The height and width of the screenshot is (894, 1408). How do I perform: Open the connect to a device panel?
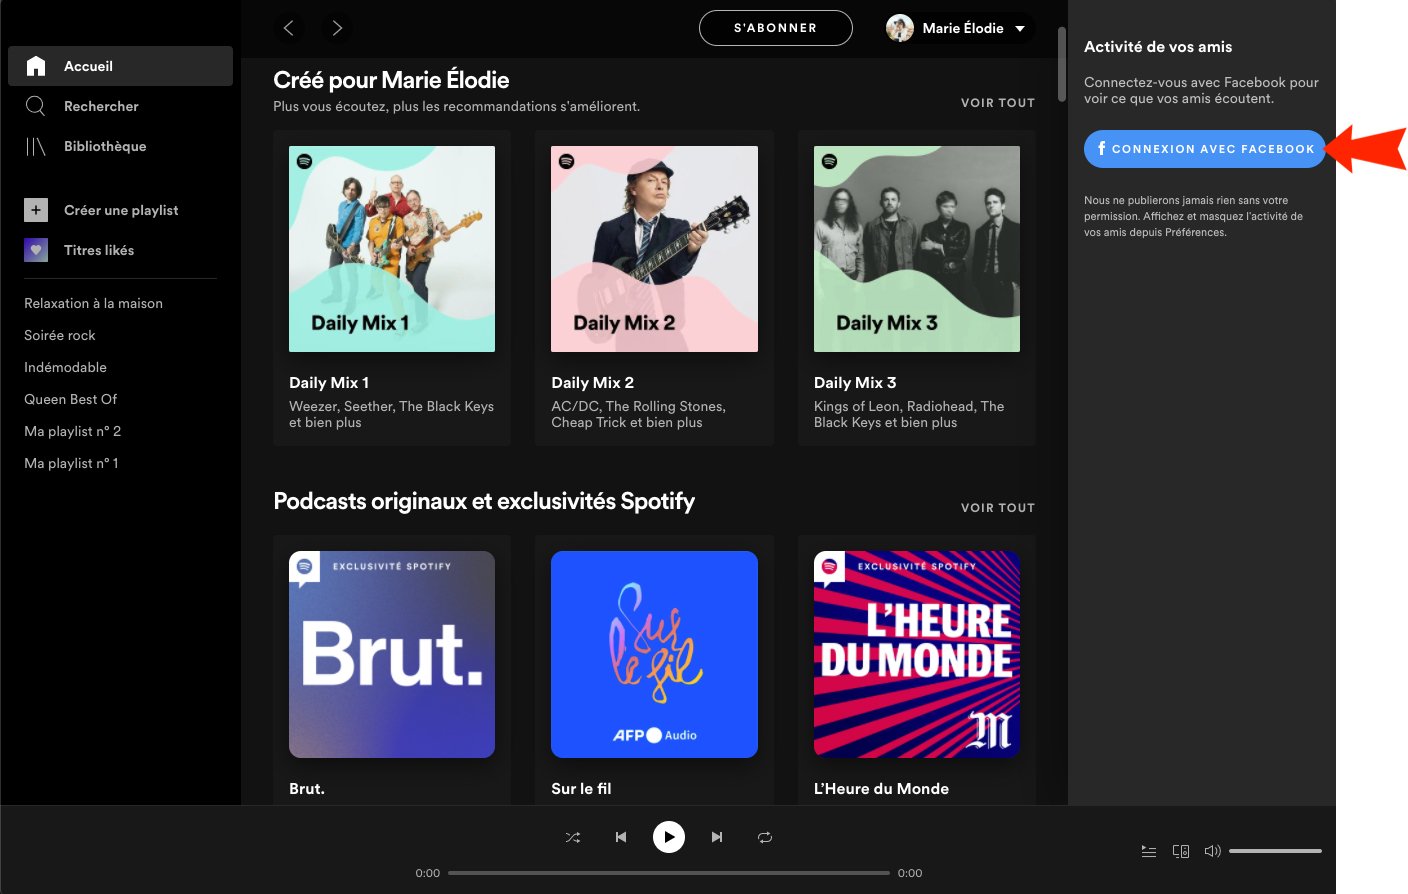point(1181,851)
